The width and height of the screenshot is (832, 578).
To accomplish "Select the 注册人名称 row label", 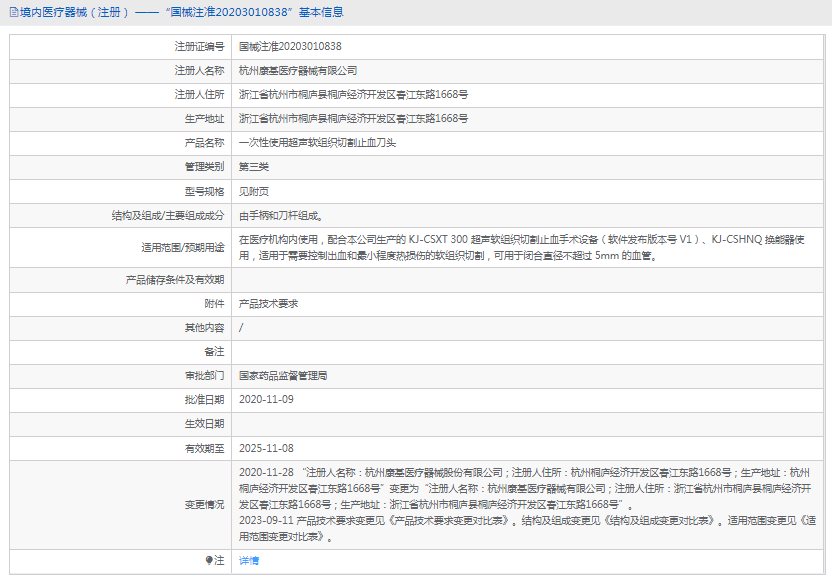I will [x=200, y=71].
